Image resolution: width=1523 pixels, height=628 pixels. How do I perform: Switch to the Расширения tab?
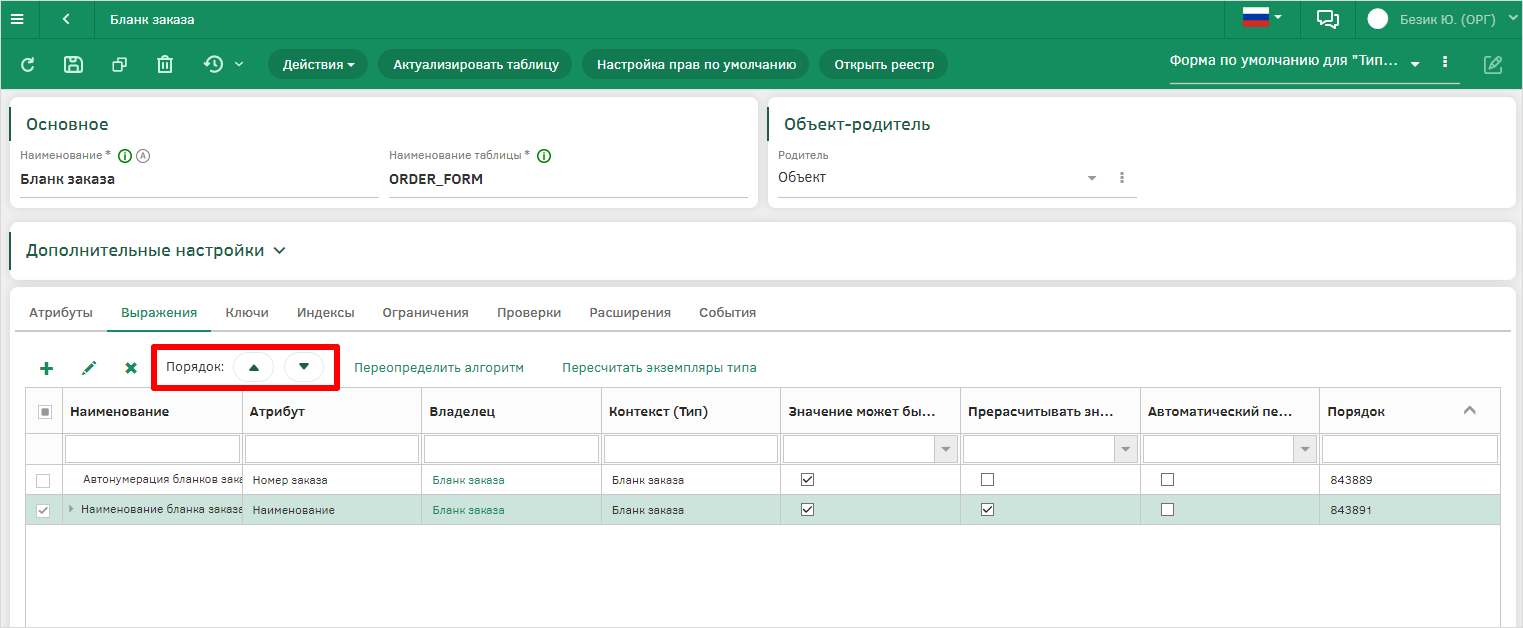(x=630, y=313)
